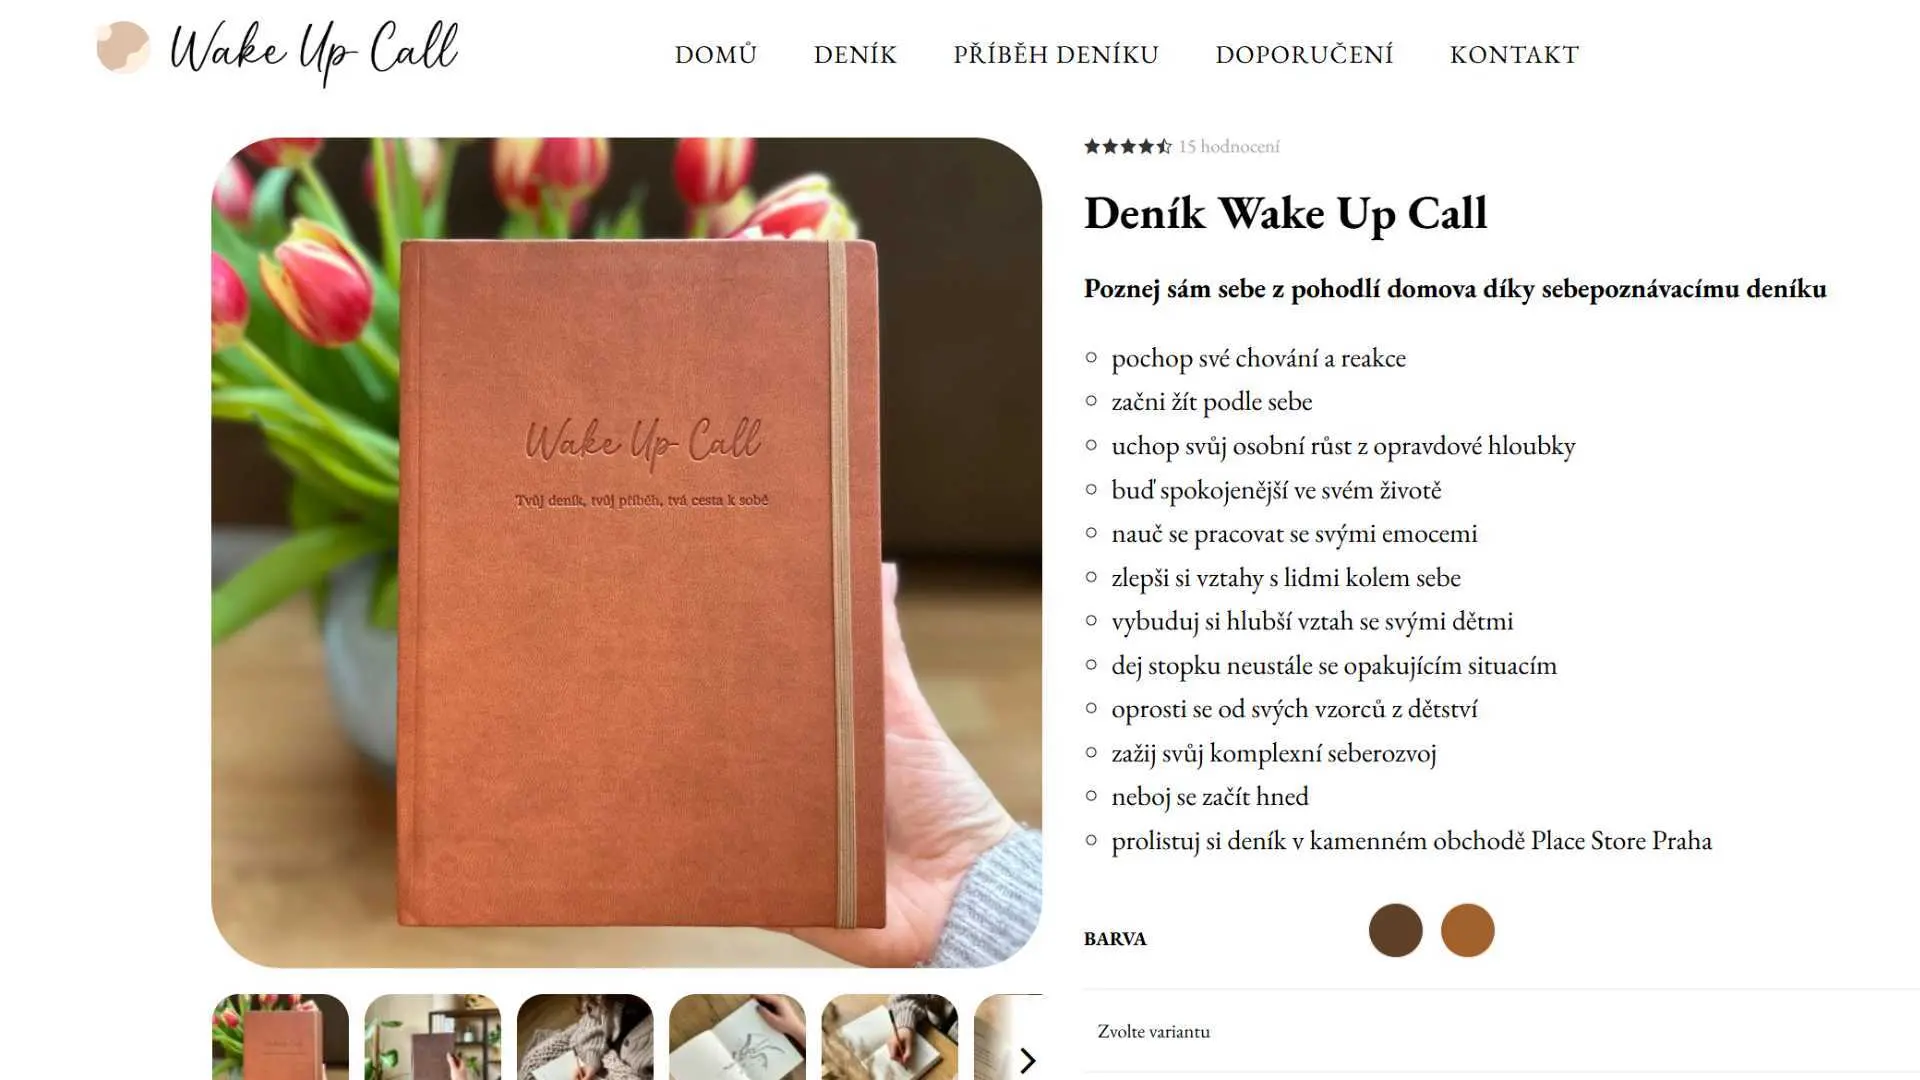Expand the Zvolte variantu dropdown

pyautogui.click(x=1501, y=1031)
